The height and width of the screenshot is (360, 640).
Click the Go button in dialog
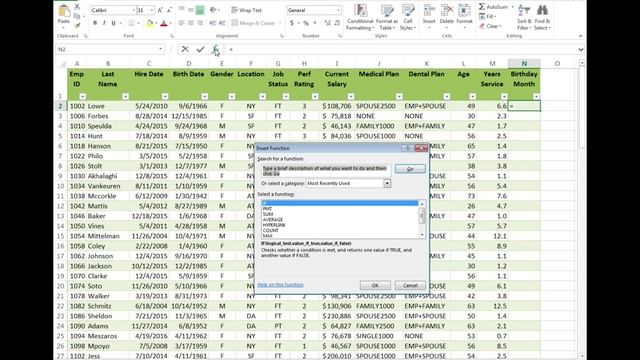click(410, 169)
